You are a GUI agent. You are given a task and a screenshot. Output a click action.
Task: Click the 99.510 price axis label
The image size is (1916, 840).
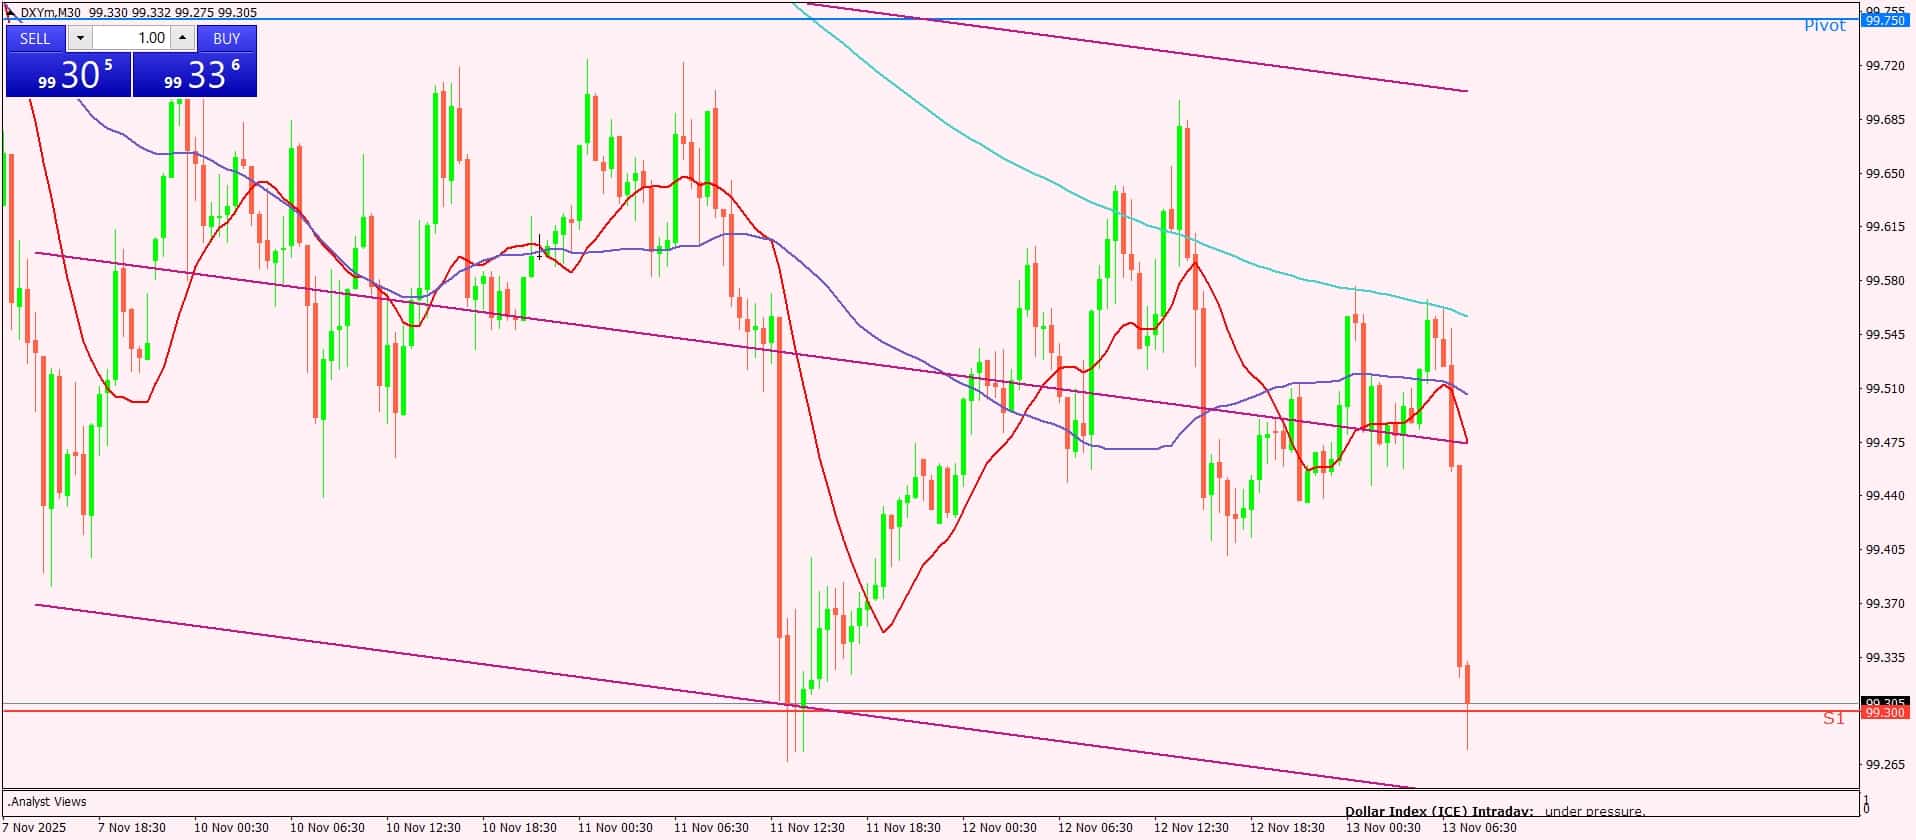tap(1885, 389)
